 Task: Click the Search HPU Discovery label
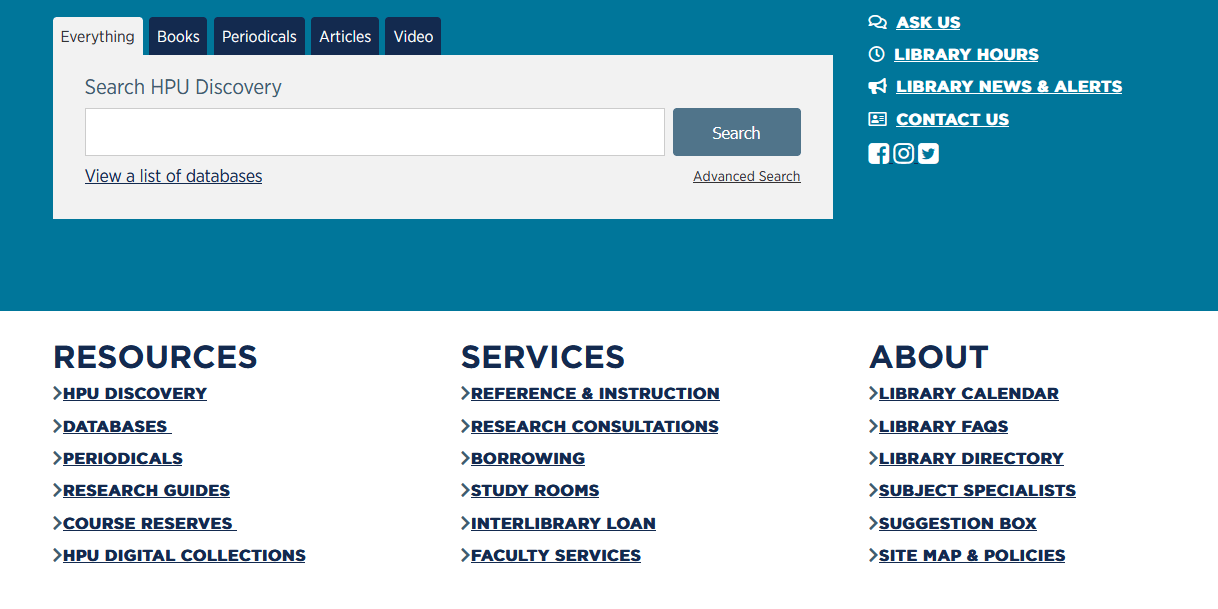tap(183, 87)
